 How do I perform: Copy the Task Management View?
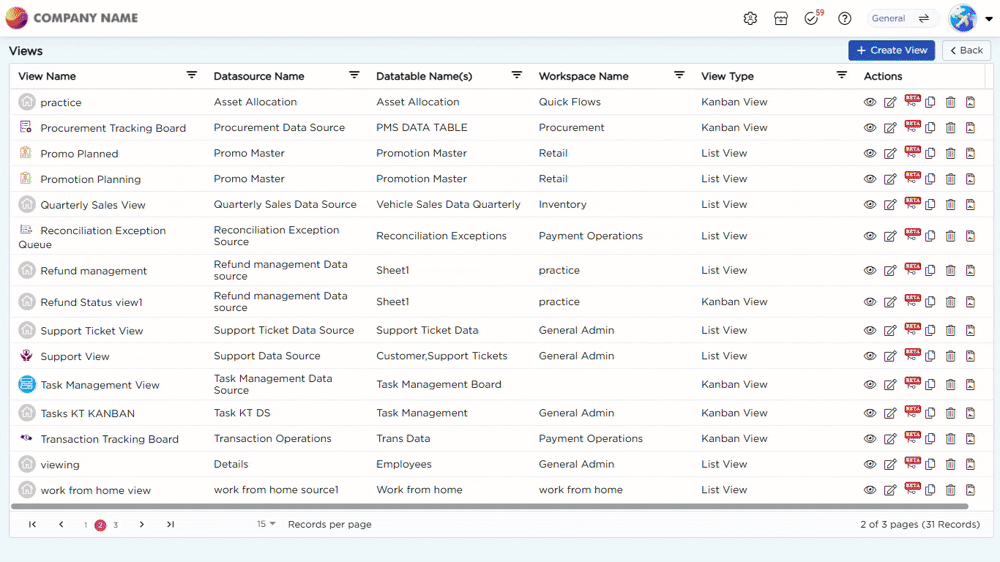coord(930,385)
